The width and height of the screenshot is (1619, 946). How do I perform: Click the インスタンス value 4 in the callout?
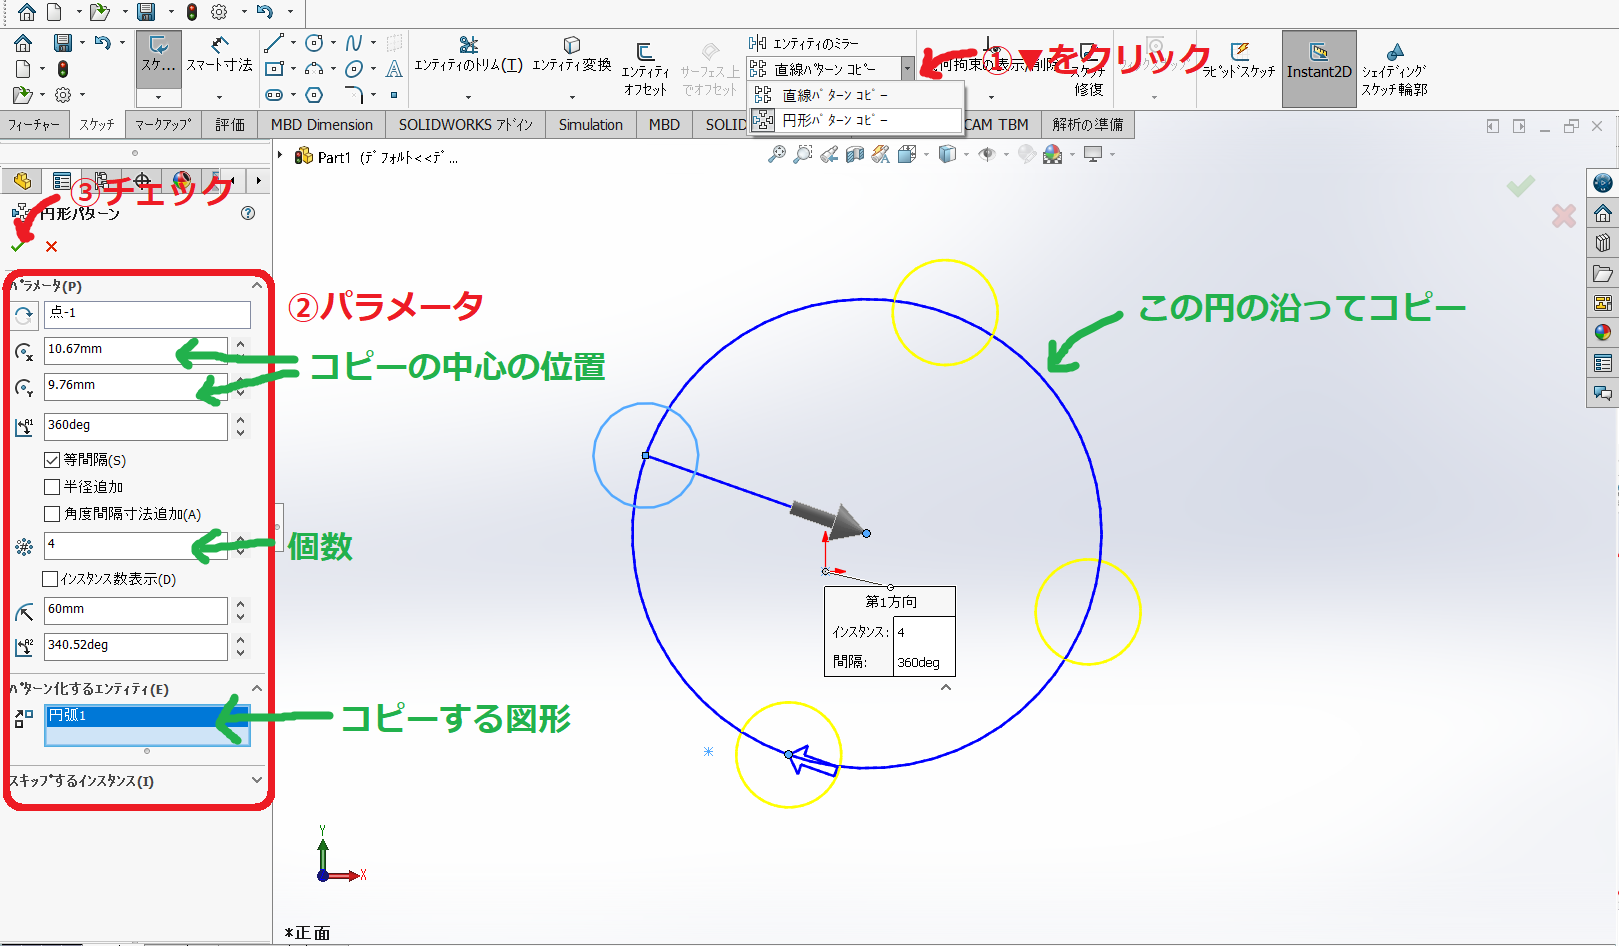(924, 632)
